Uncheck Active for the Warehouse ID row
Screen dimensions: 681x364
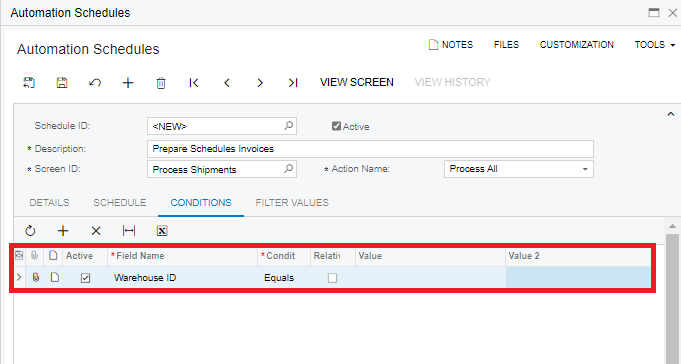click(86, 278)
